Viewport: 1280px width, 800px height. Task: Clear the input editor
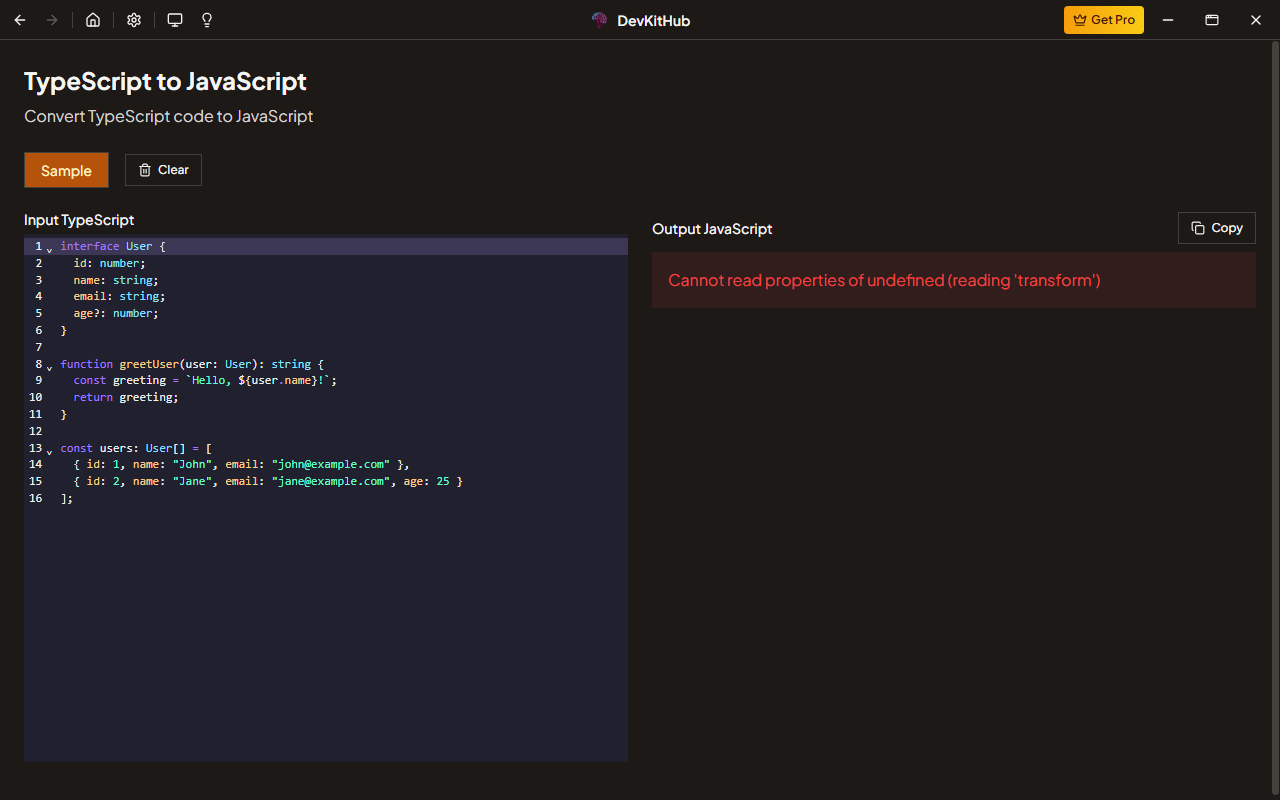coord(163,170)
